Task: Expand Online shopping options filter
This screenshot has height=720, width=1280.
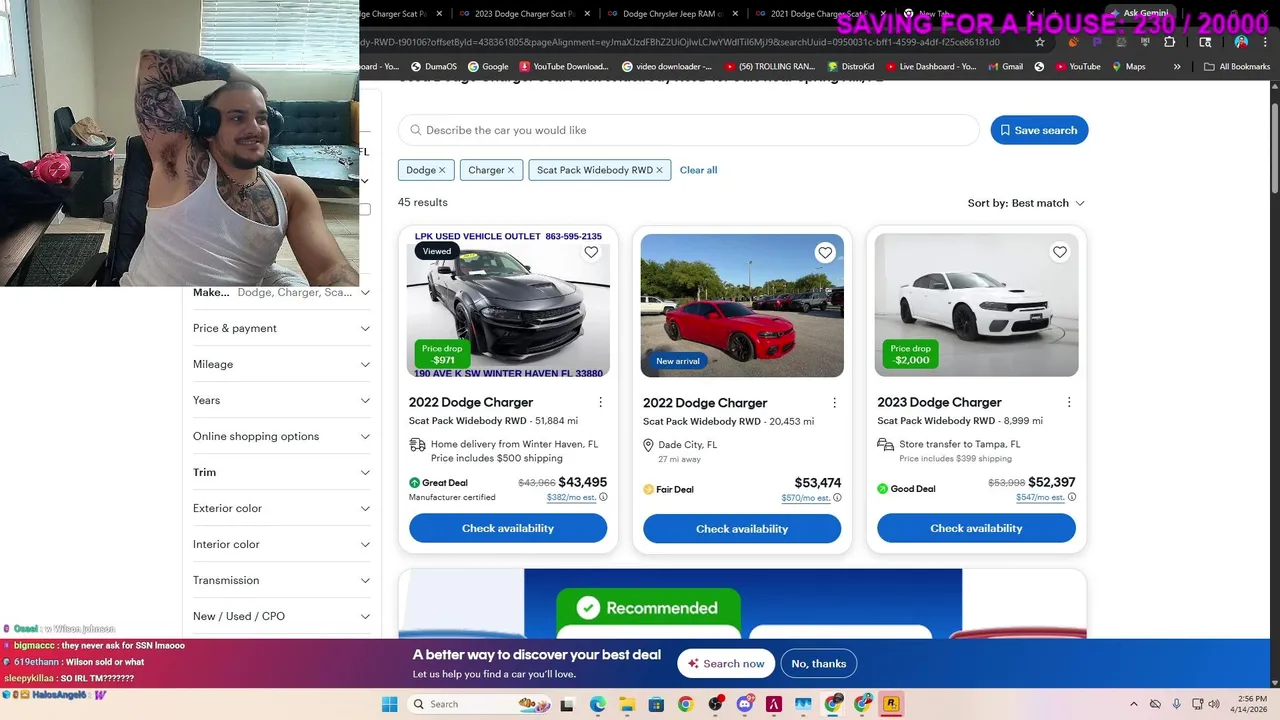Action: click(281, 436)
